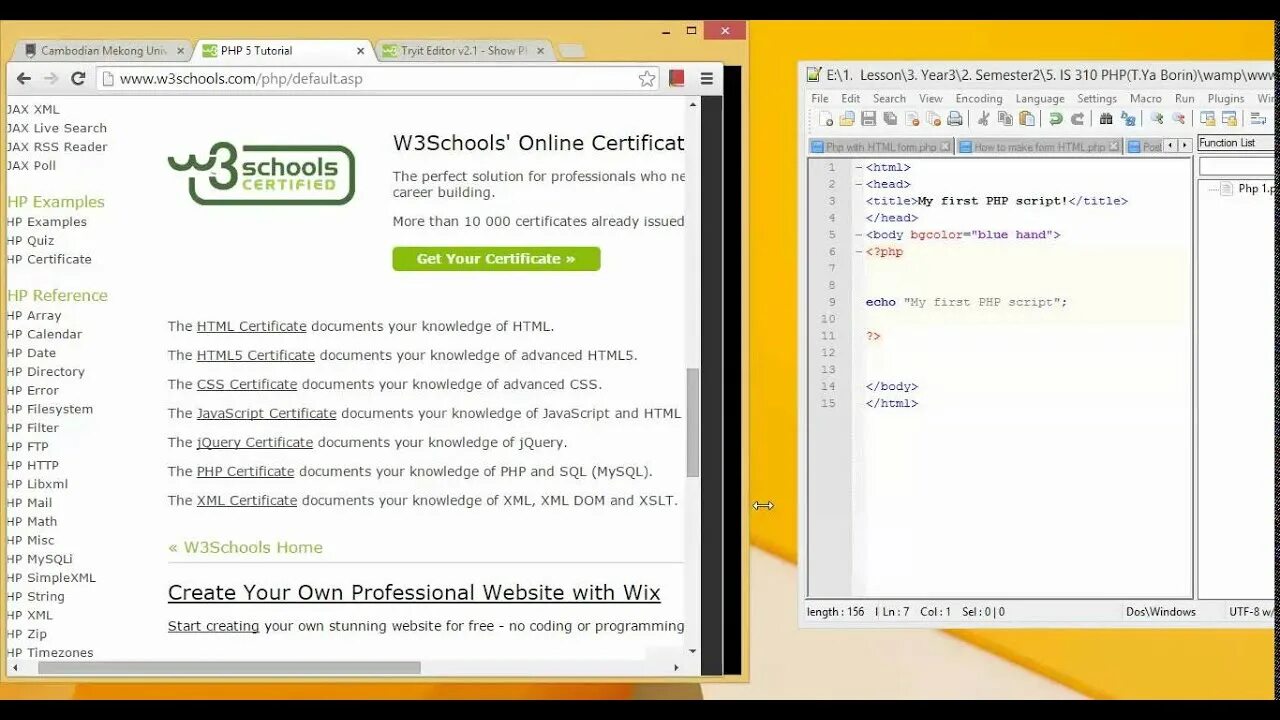The image size is (1280, 720).
Task: Open Search menu in Notepad++
Action: 889,98
